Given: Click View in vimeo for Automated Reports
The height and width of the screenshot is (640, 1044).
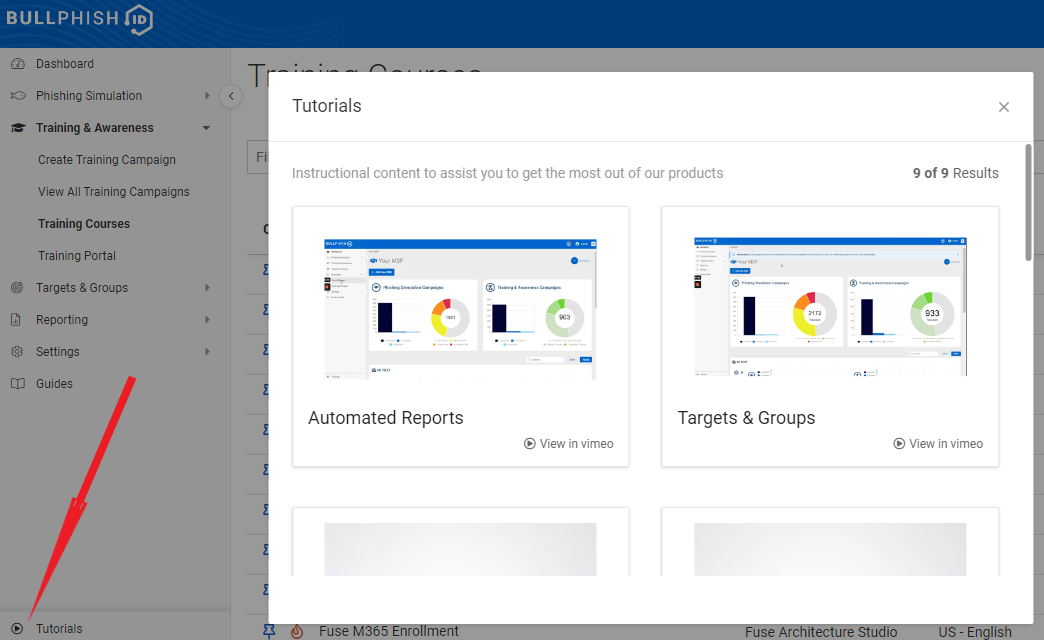Looking at the screenshot, I should point(569,444).
